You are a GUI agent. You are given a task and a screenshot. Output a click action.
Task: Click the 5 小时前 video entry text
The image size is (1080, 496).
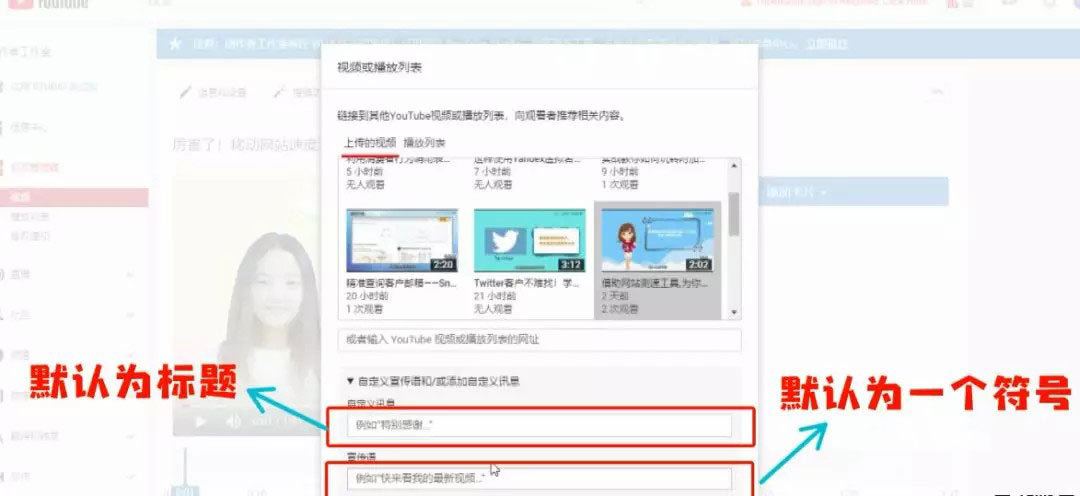(x=364, y=172)
